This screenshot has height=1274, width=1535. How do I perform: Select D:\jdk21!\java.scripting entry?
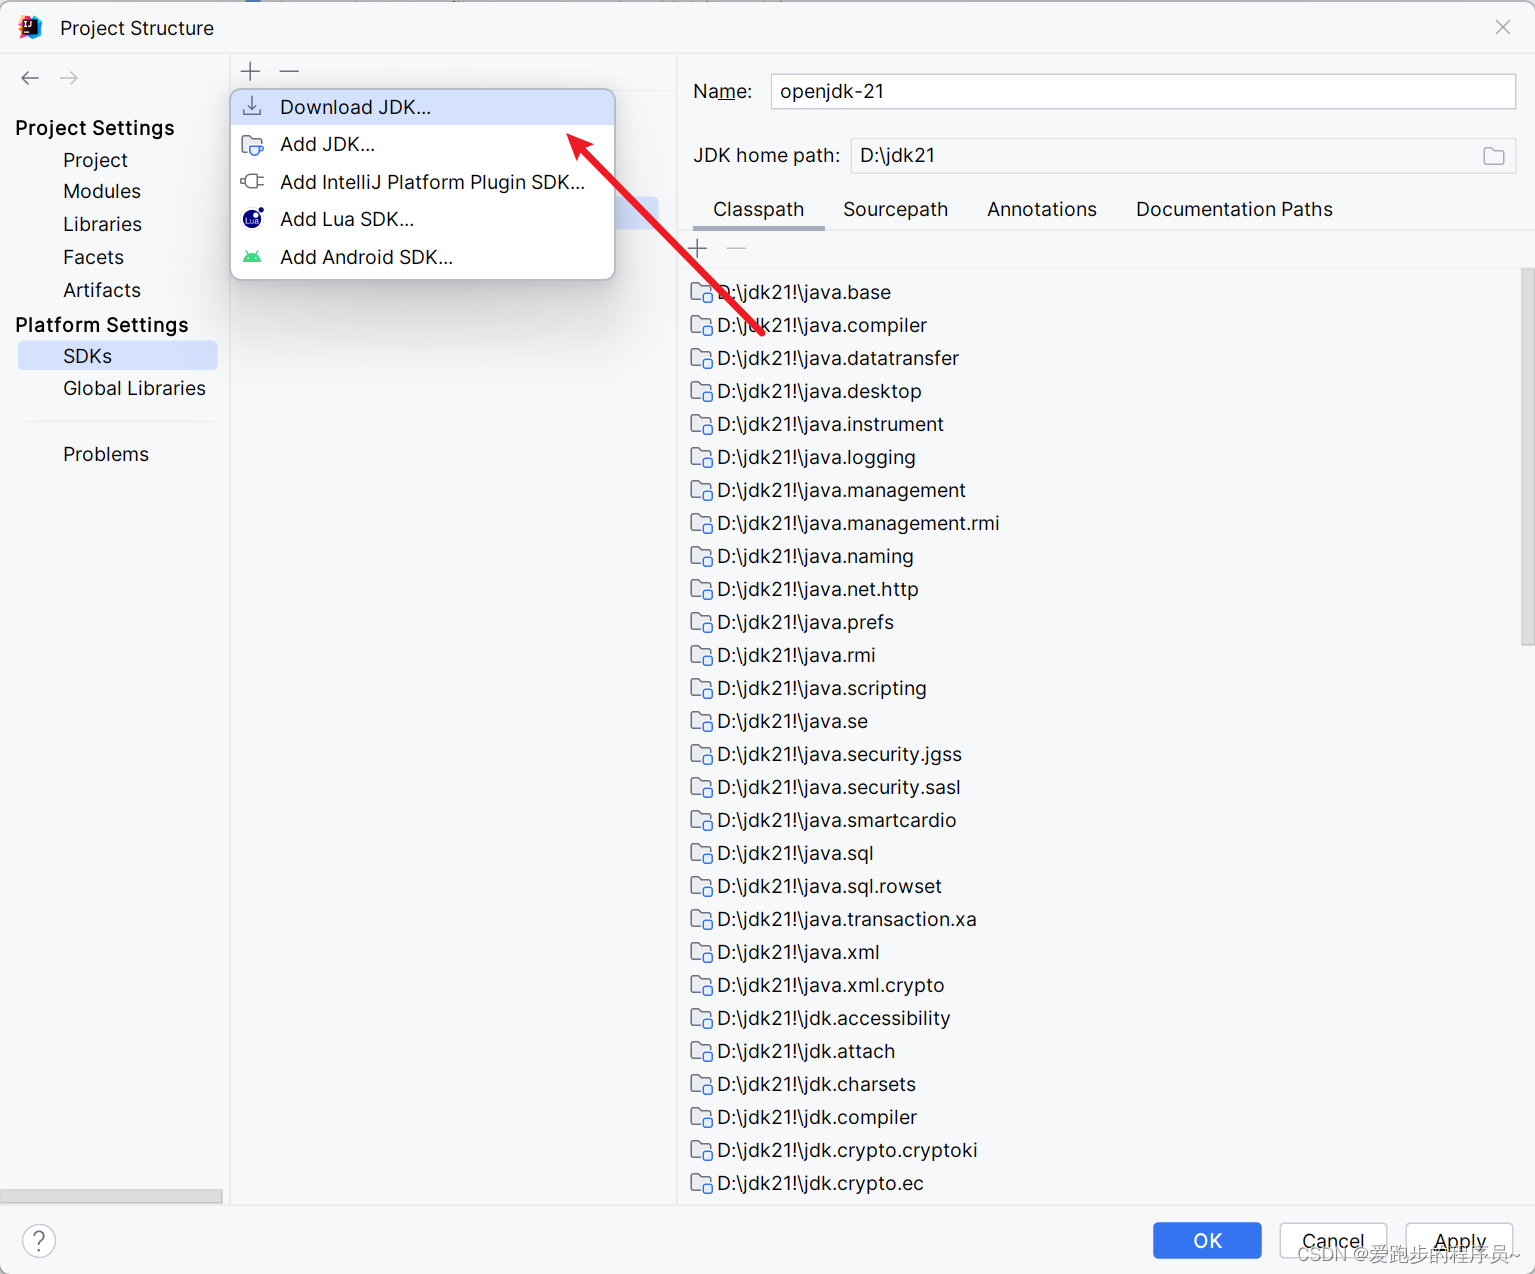[821, 689]
